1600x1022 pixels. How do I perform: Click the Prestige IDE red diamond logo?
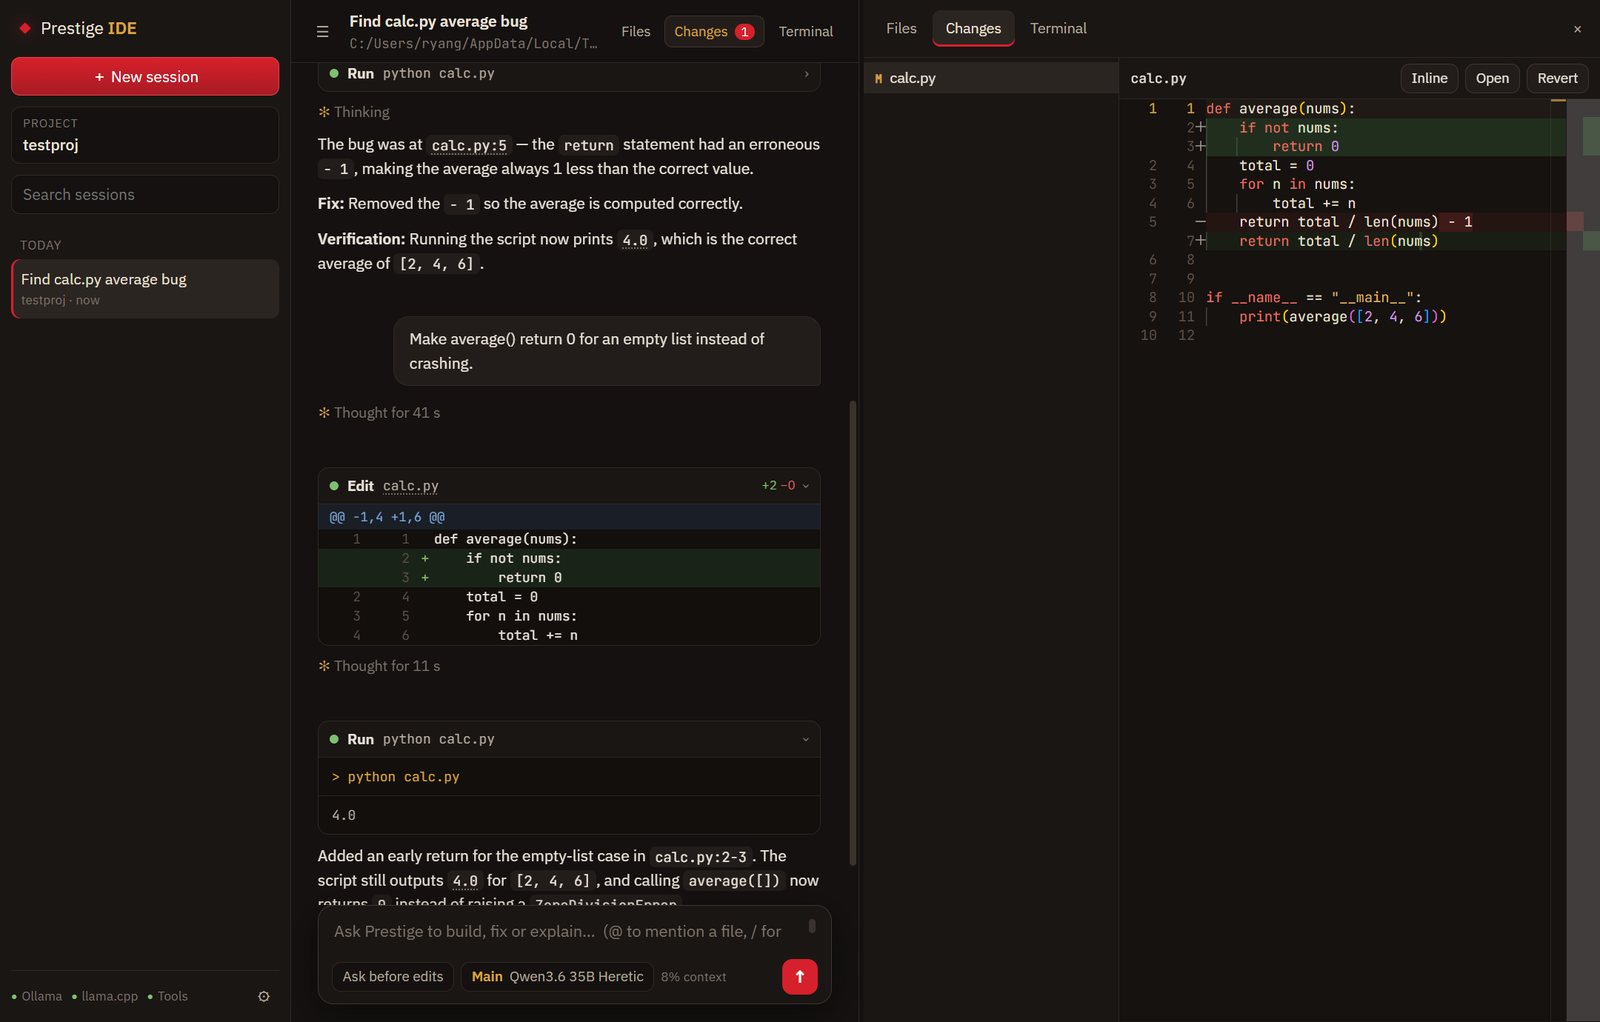[x=25, y=28]
